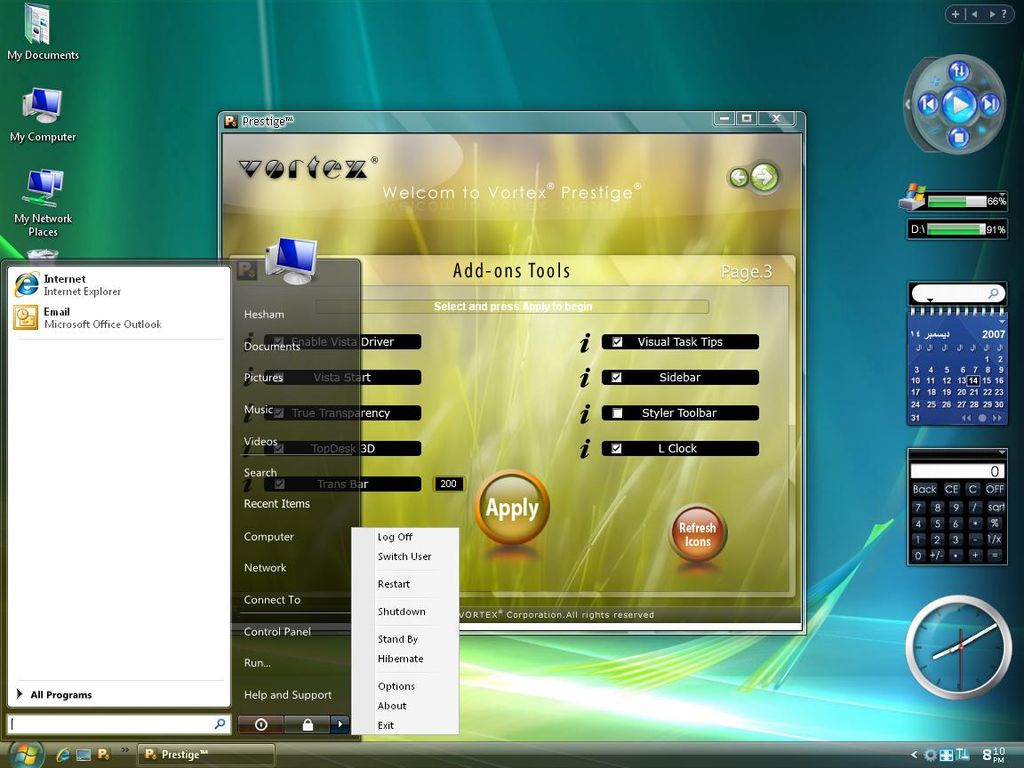Click the Trans Bar value field 200

[x=449, y=484]
